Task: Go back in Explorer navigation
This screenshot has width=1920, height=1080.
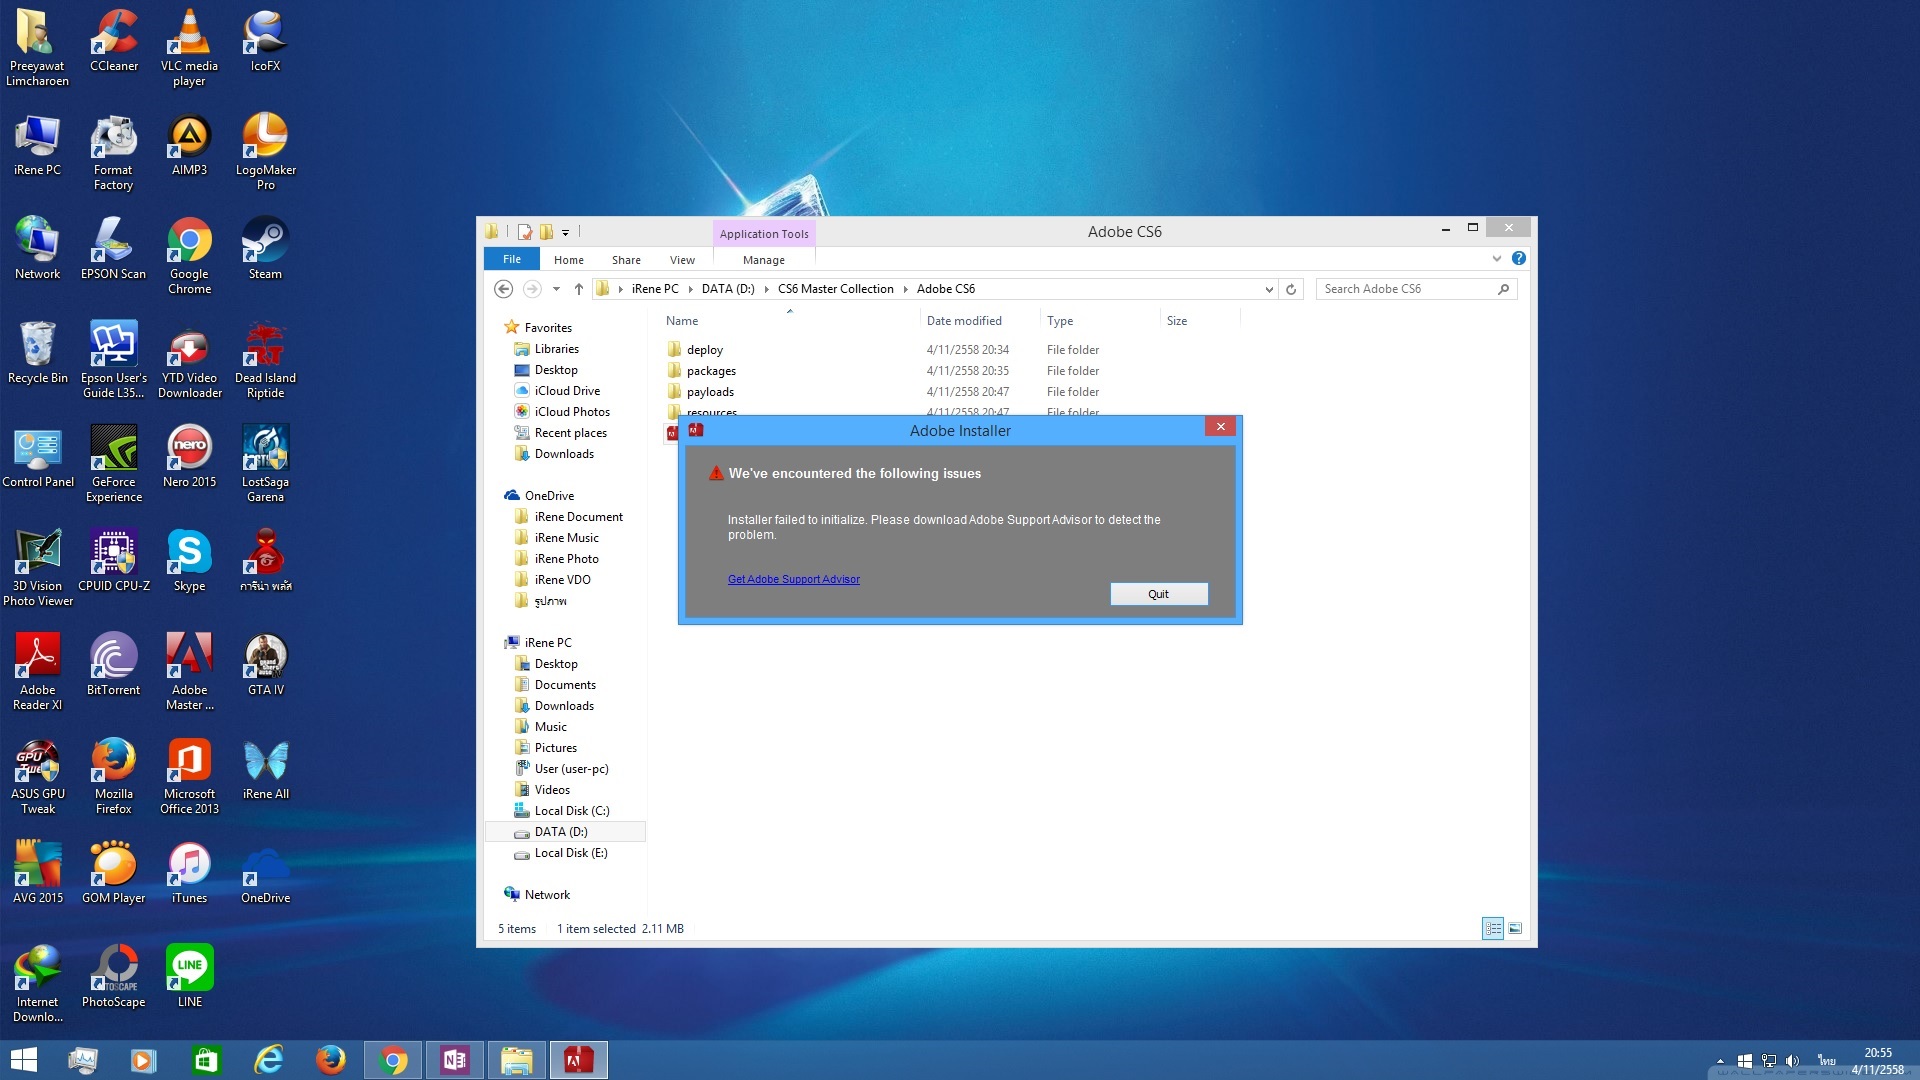Action: 503,289
